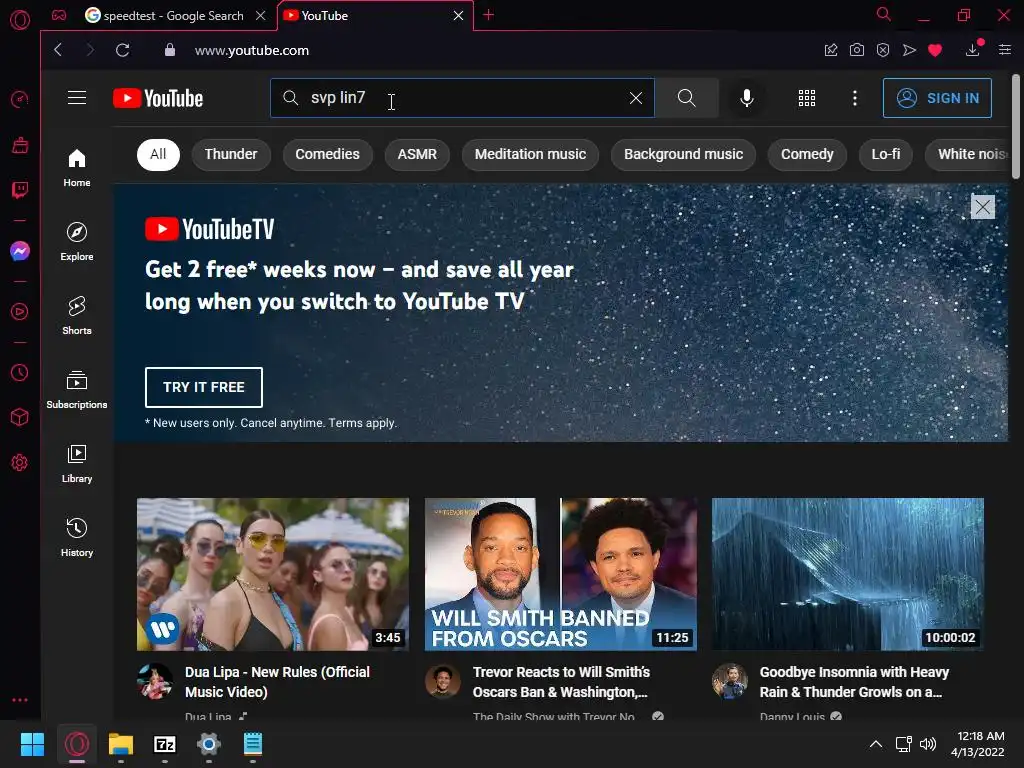Select the Lo-fi filter chip
The width and height of the screenshot is (1024, 768).
pos(886,154)
